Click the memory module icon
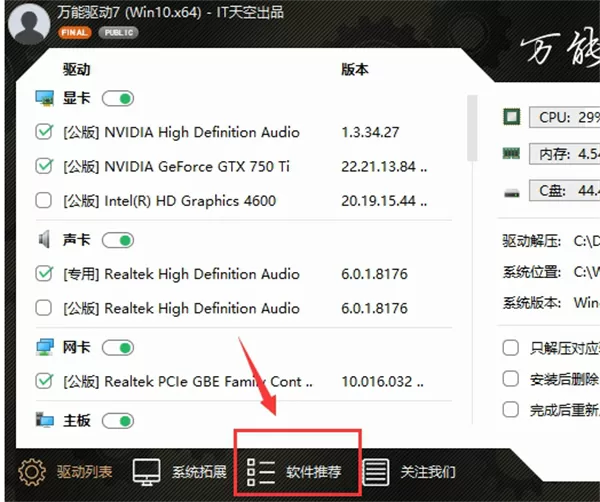The width and height of the screenshot is (600, 502). 512,154
